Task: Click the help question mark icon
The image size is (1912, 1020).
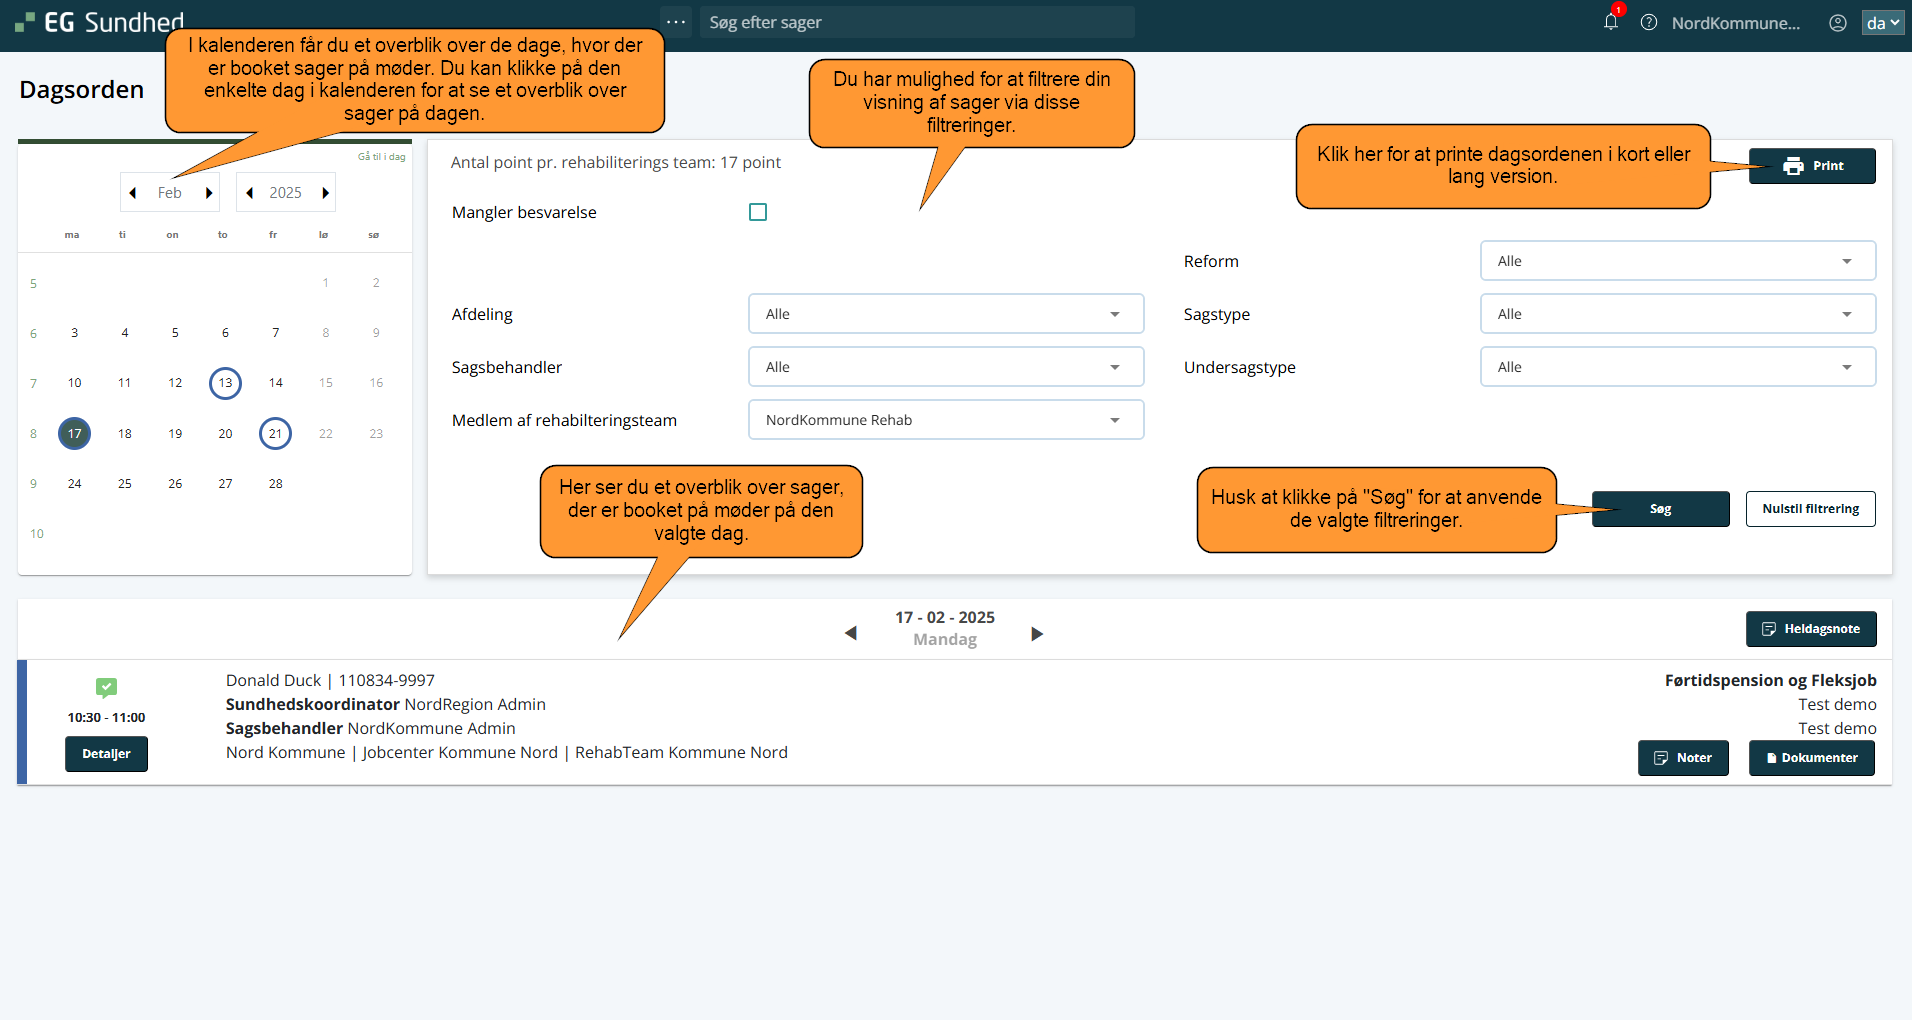Action: tap(1649, 22)
